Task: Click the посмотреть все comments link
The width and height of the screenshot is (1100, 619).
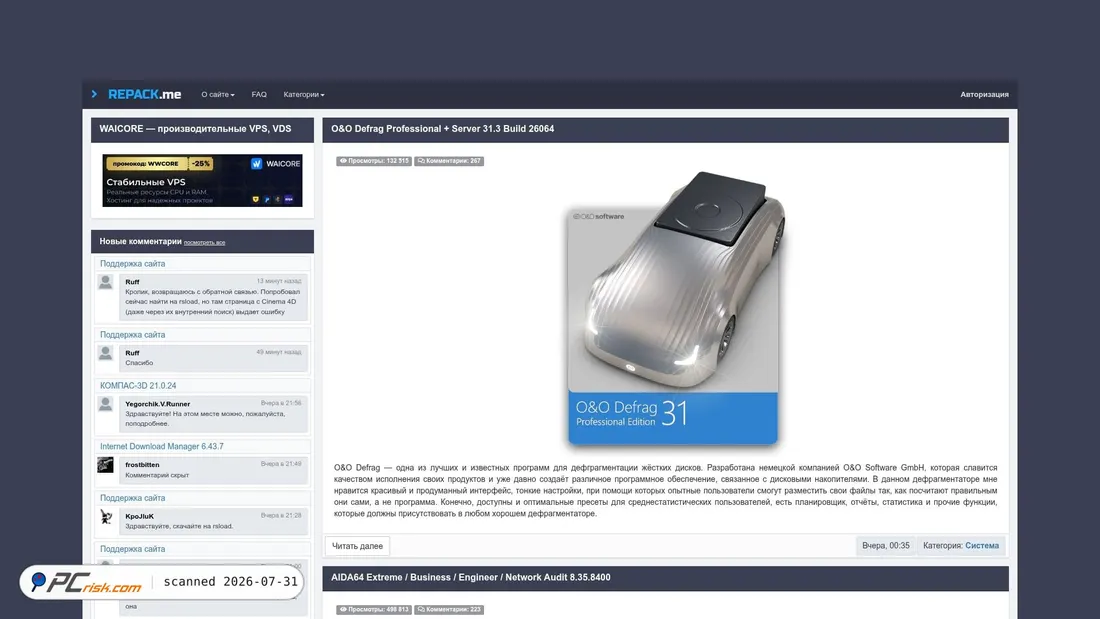Action: pyautogui.click(x=204, y=243)
